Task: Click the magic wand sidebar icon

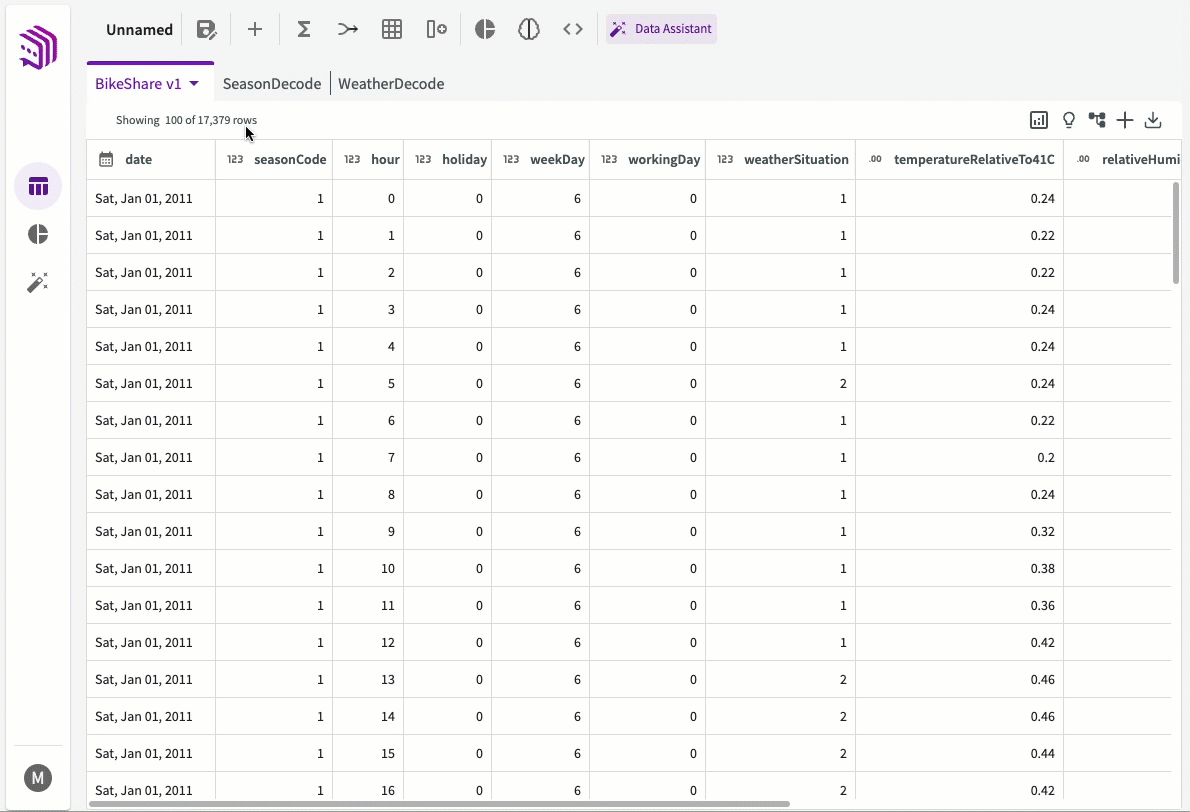Action: [38, 282]
